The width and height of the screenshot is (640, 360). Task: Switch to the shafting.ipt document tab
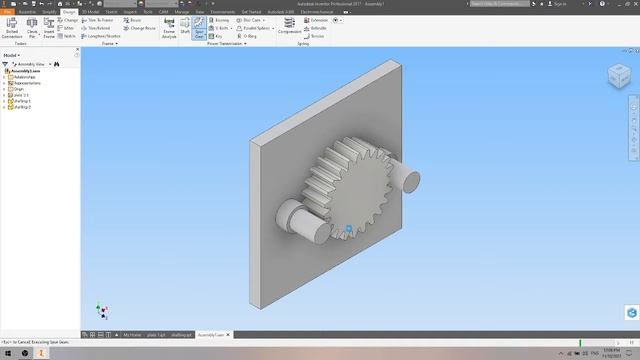tap(182, 335)
